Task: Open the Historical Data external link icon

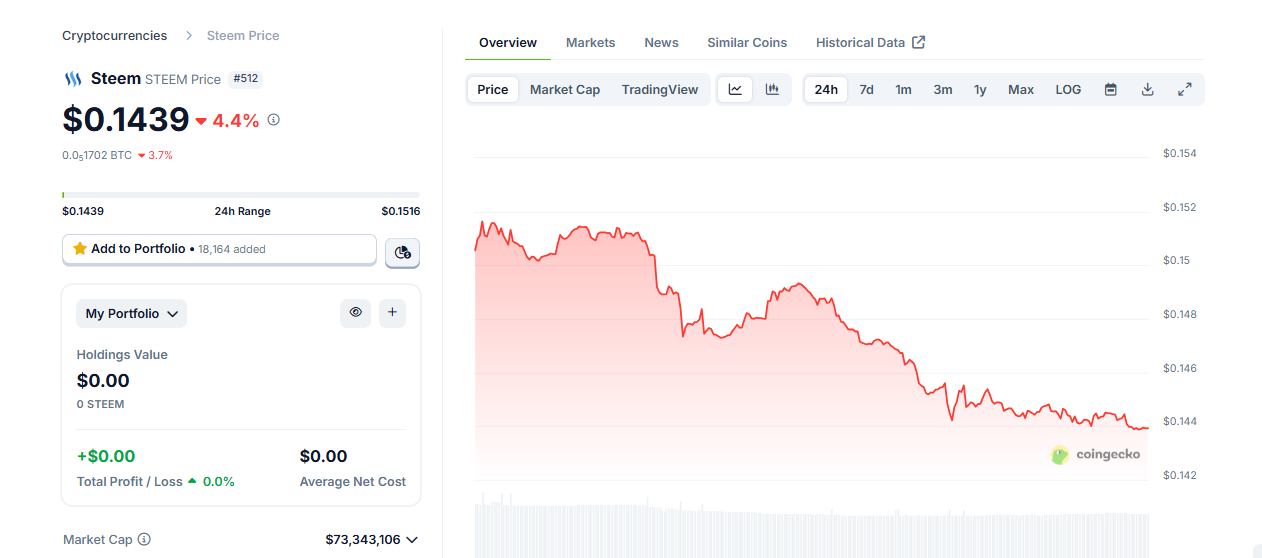Action: tap(919, 42)
